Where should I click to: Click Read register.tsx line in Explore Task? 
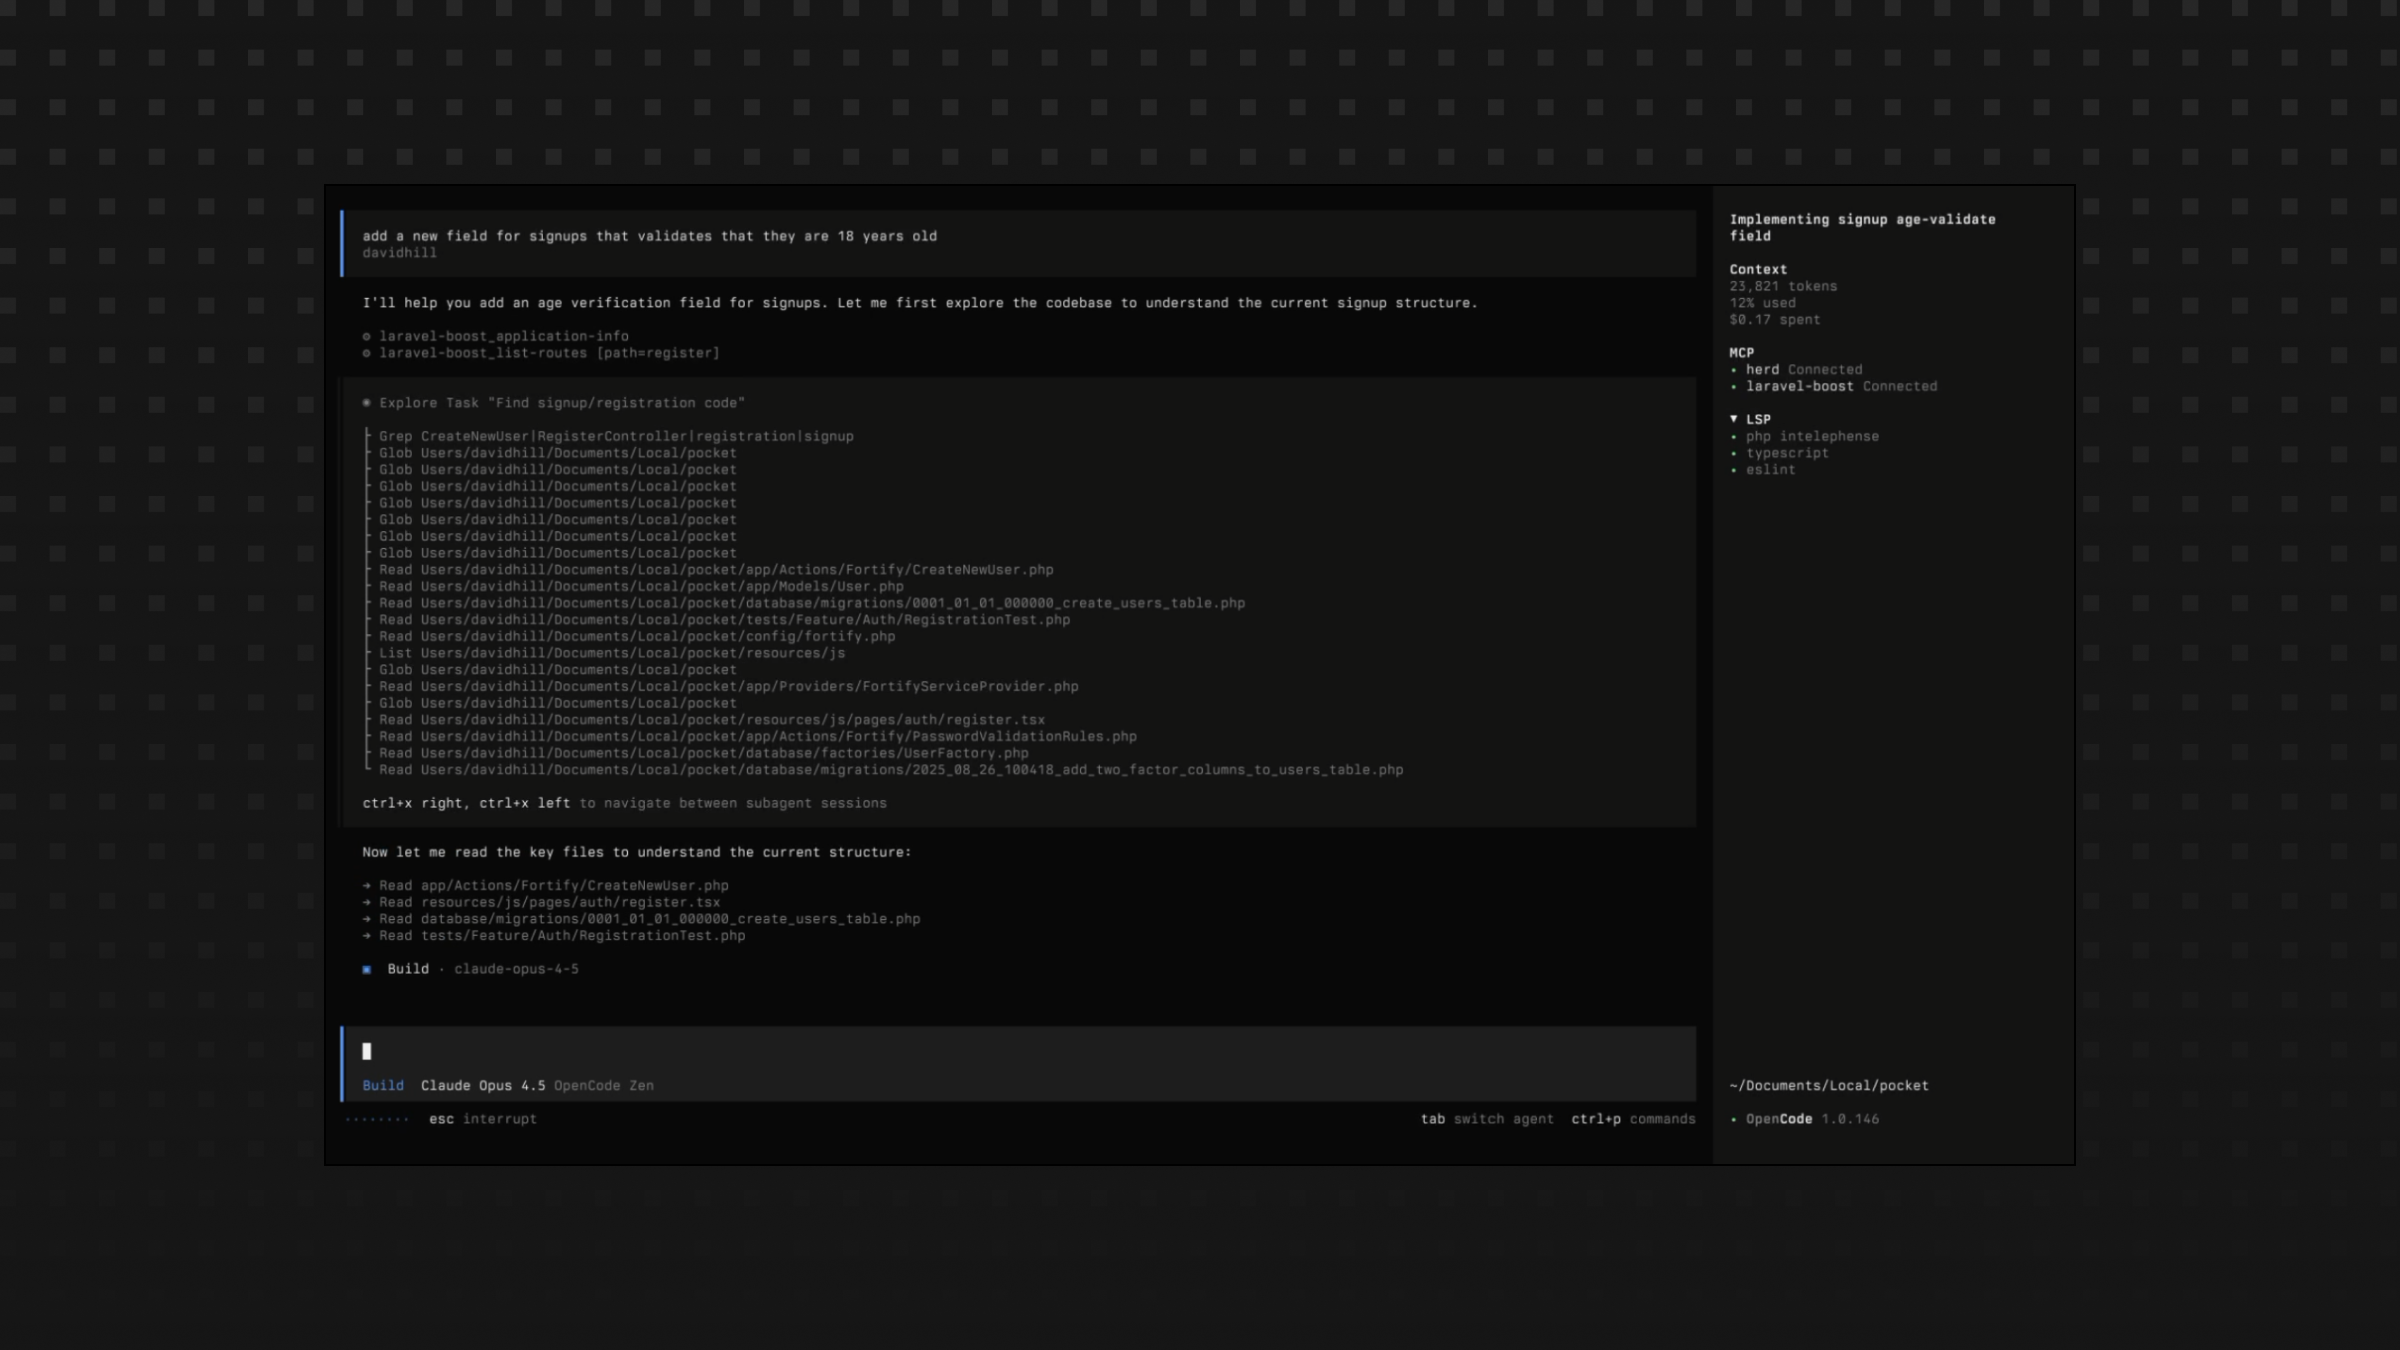[712, 720]
